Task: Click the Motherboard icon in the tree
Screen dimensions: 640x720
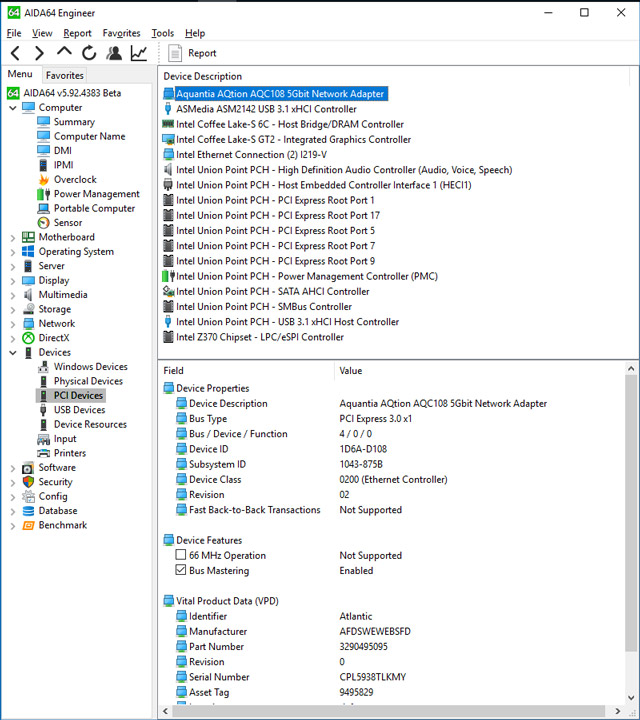Action: [x=28, y=237]
